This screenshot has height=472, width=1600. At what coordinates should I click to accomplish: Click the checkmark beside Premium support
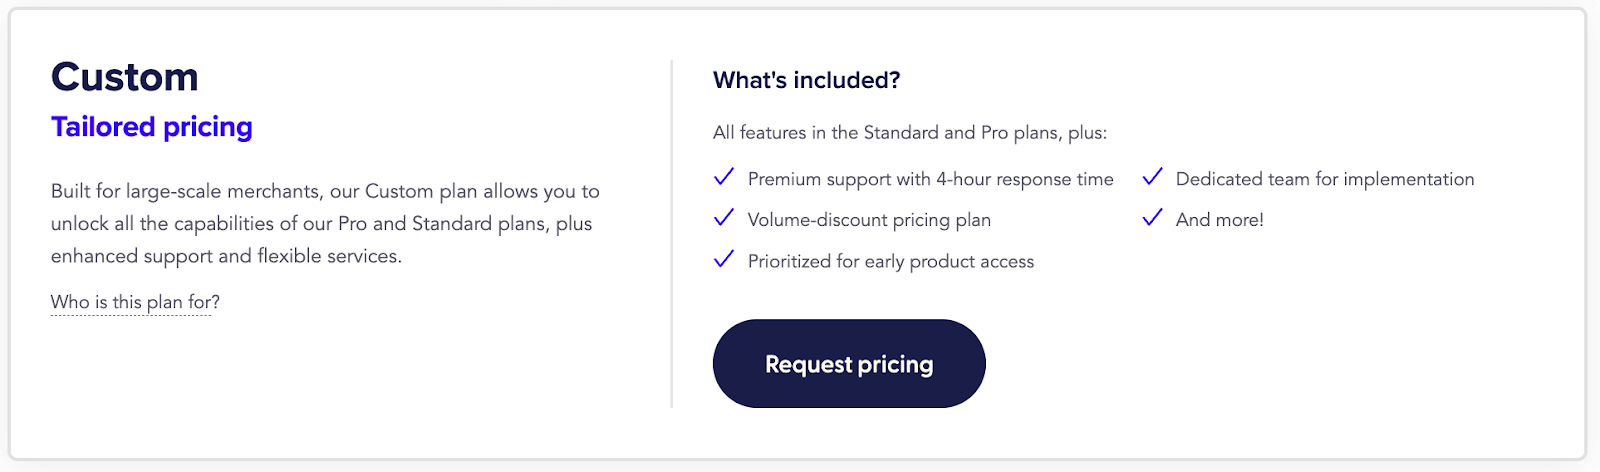pyautogui.click(x=724, y=178)
